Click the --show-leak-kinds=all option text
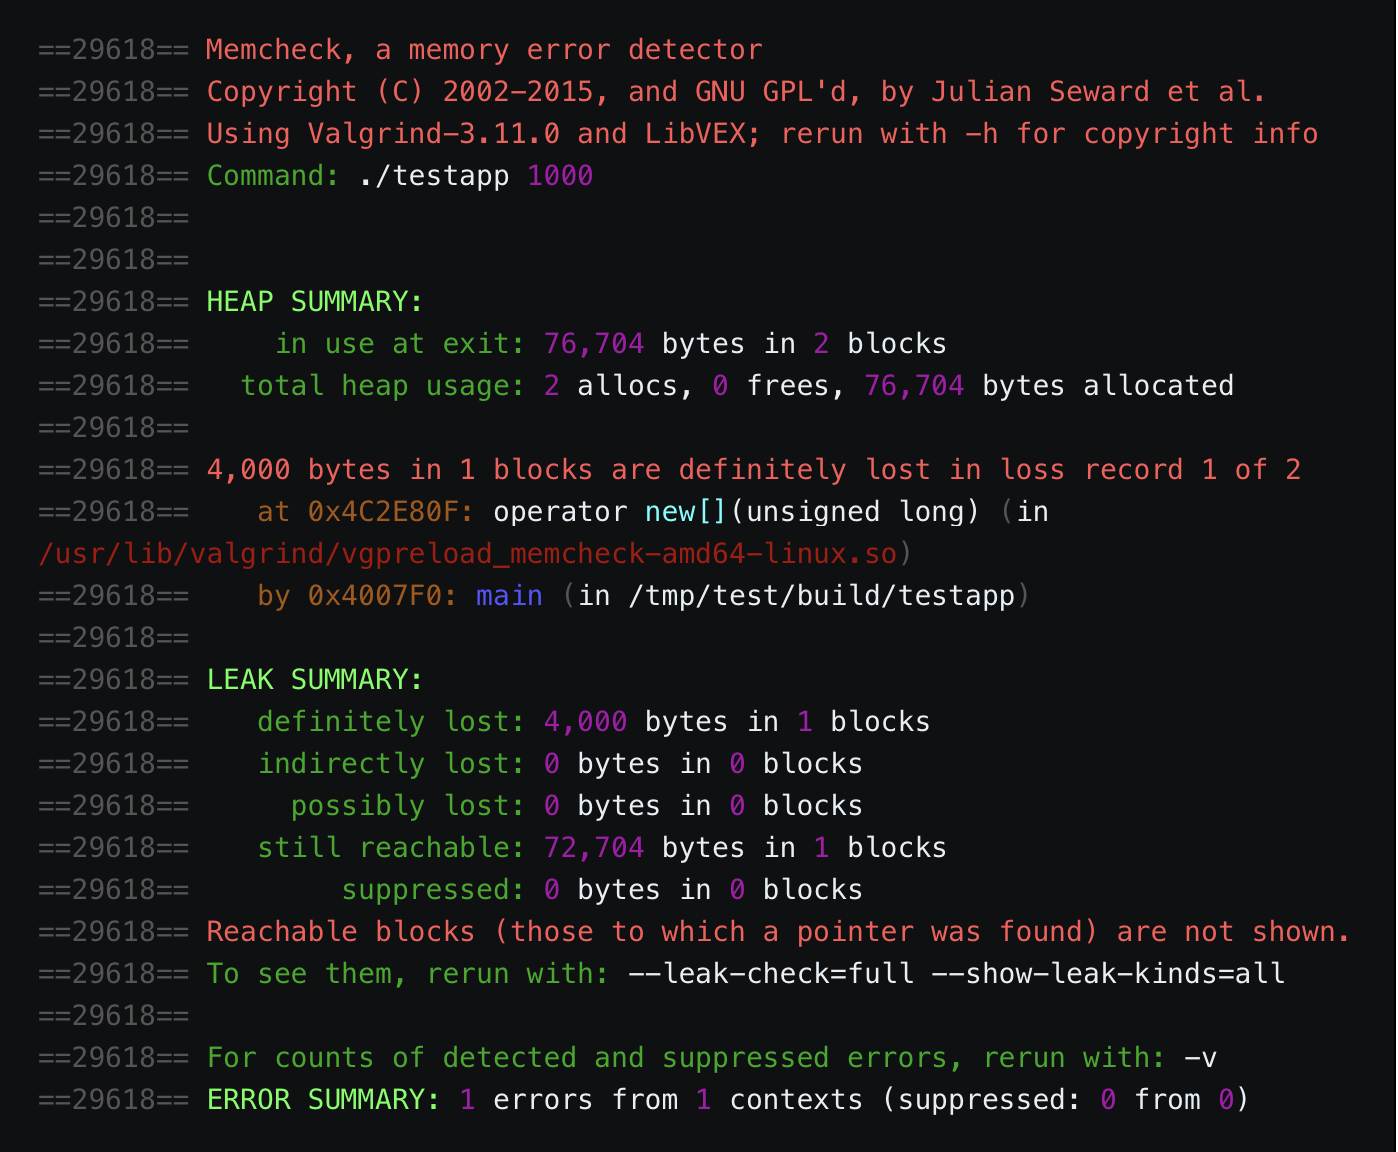This screenshot has height=1152, width=1398. click(x=1108, y=974)
